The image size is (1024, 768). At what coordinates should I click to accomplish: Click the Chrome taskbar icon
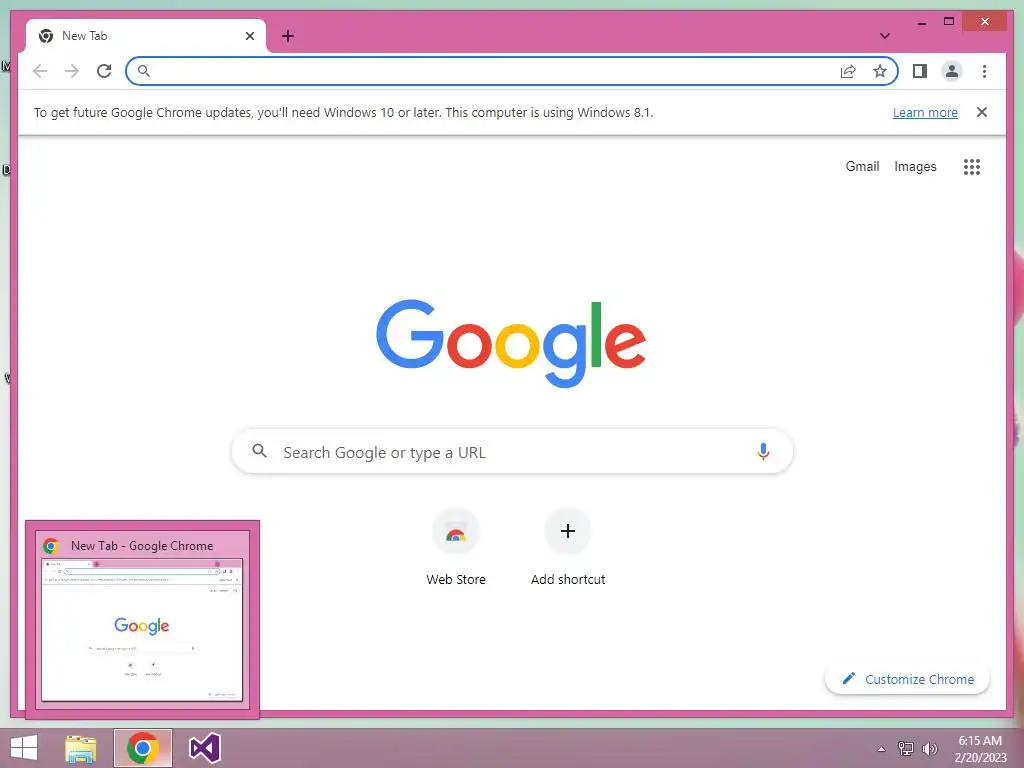pos(142,748)
